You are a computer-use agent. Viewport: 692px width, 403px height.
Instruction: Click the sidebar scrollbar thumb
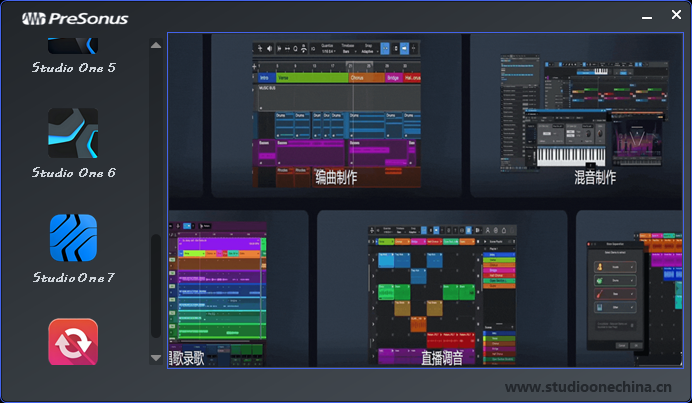click(156, 286)
